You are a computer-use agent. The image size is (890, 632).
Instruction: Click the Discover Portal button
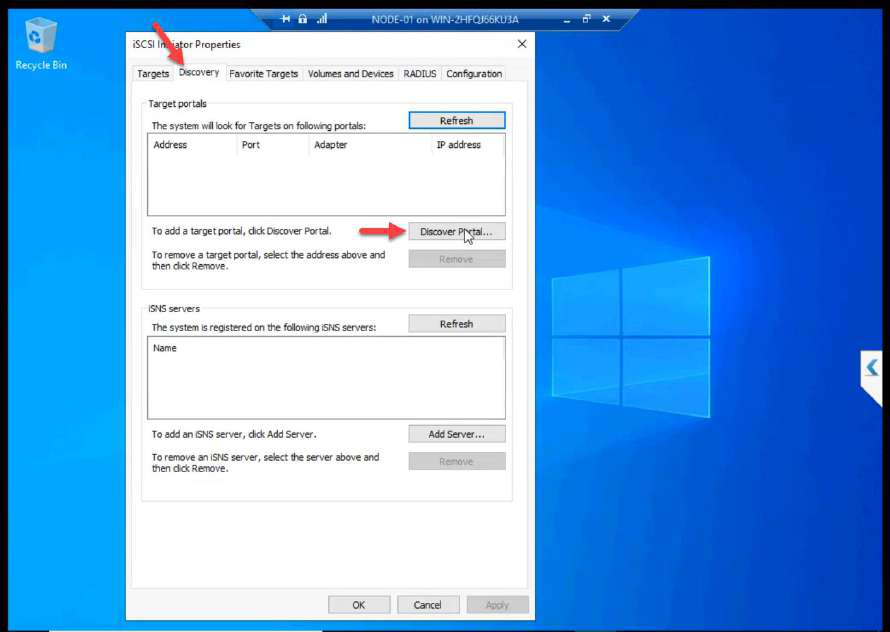pos(457,232)
